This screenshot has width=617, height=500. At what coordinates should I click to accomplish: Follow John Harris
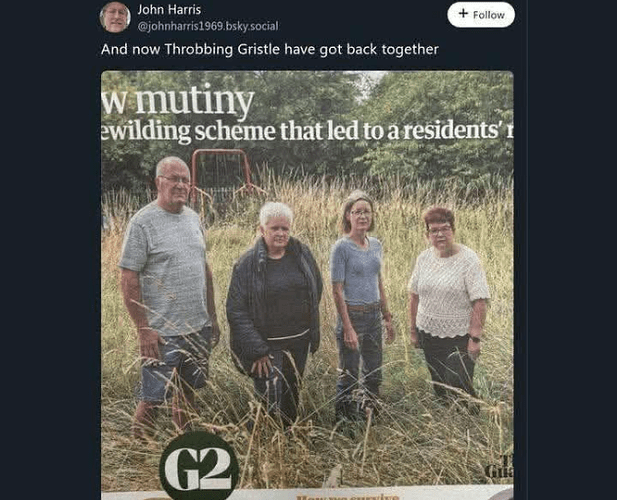point(481,15)
